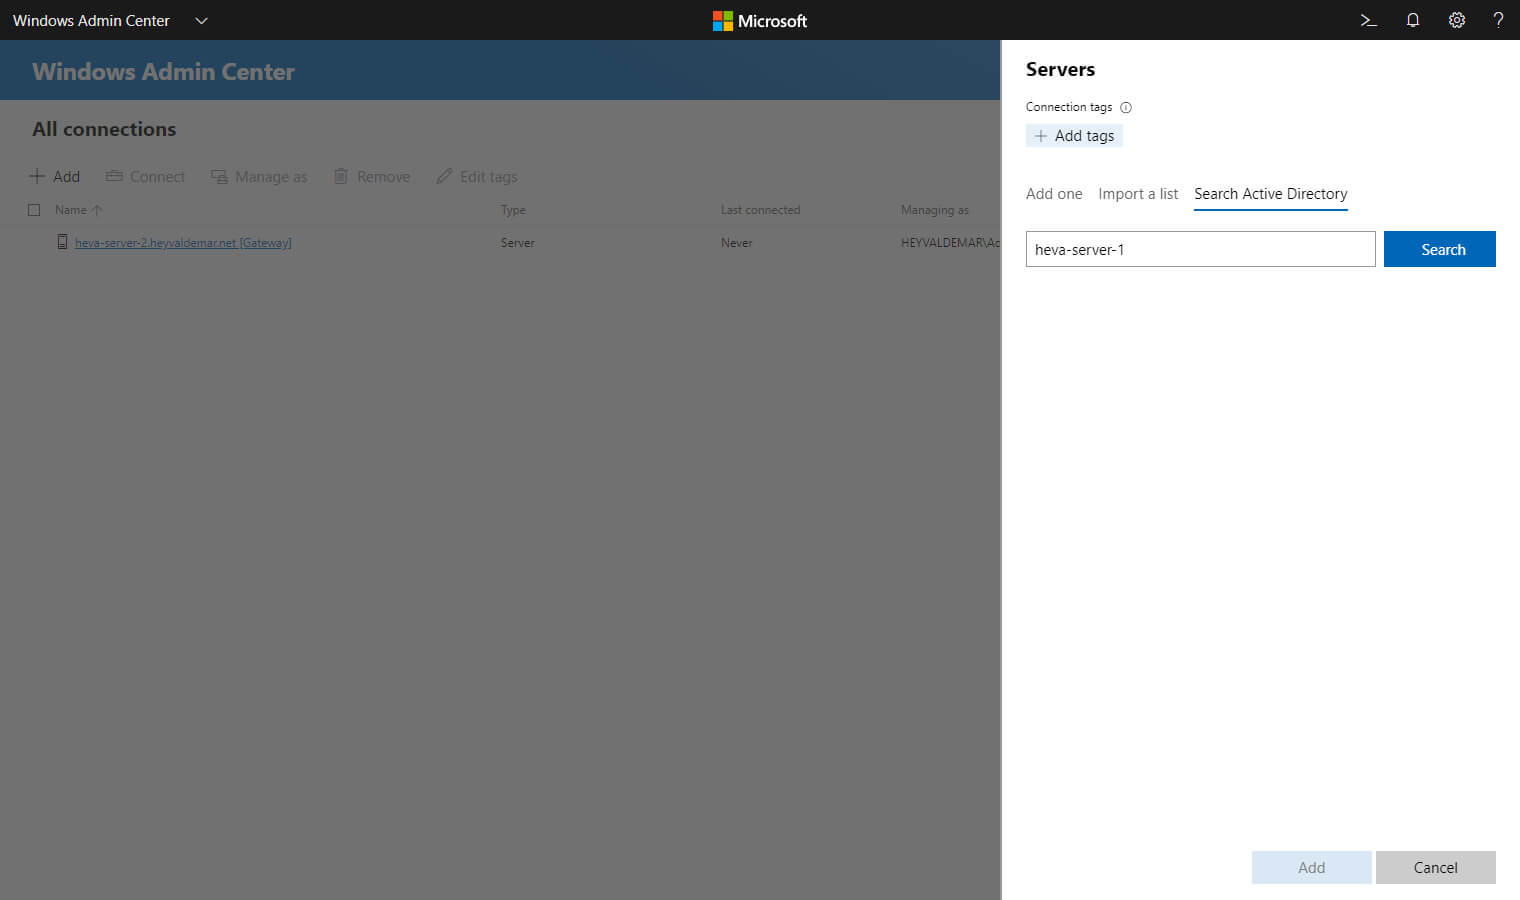Click the 'All connections' heading
This screenshot has width=1520, height=900.
pos(104,129)
